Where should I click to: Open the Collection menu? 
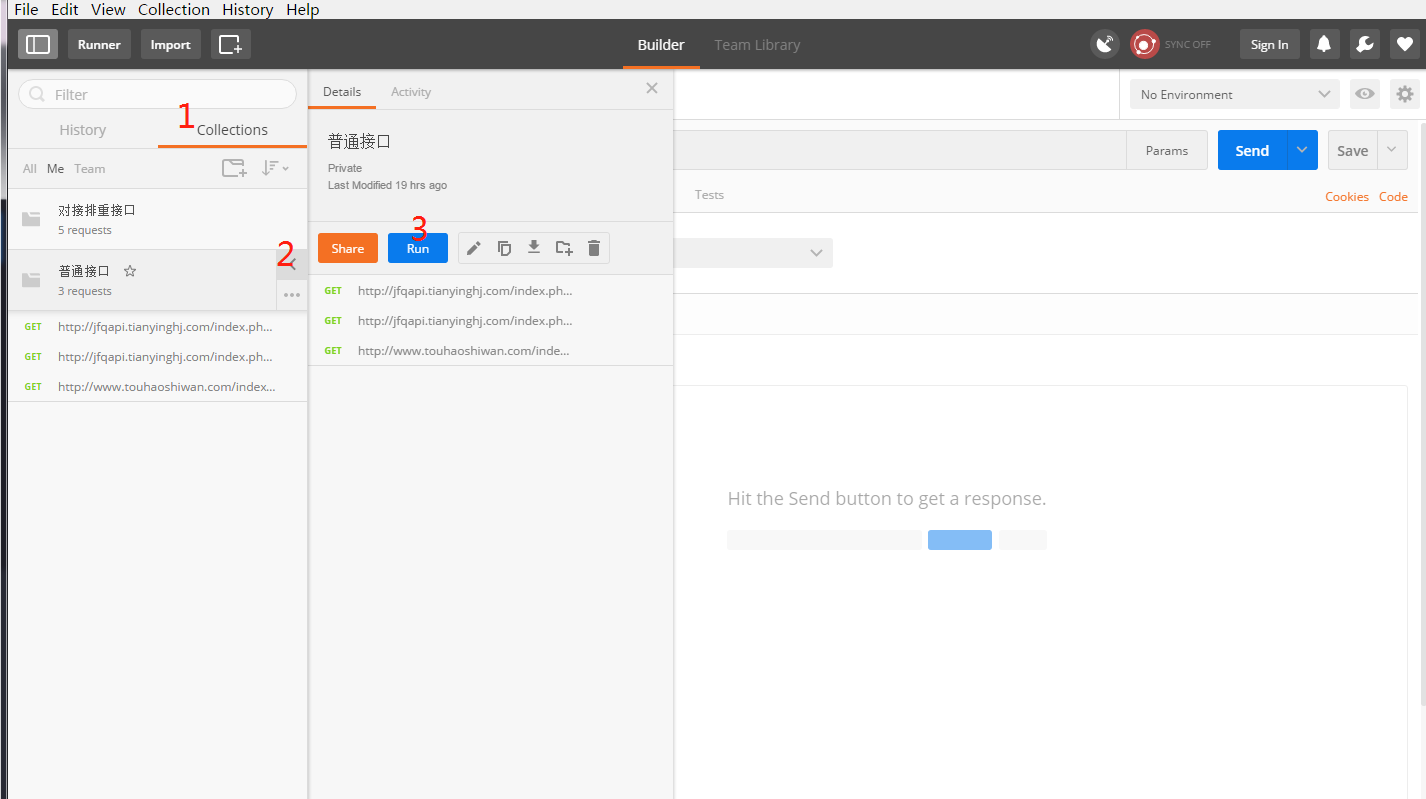[x=174, y=9]
